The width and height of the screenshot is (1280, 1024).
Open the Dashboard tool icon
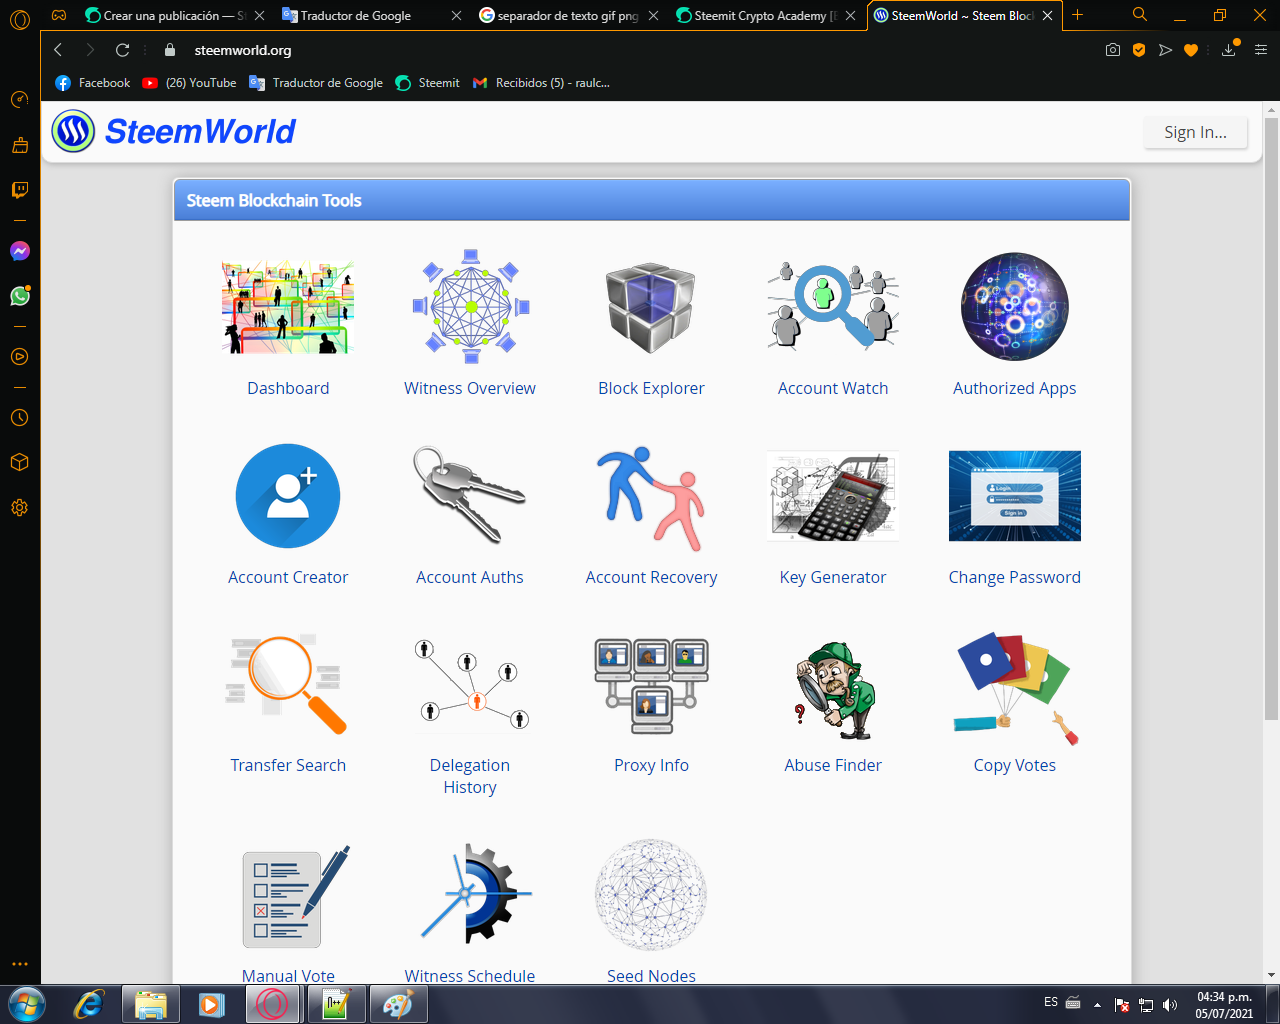[288, 307]
